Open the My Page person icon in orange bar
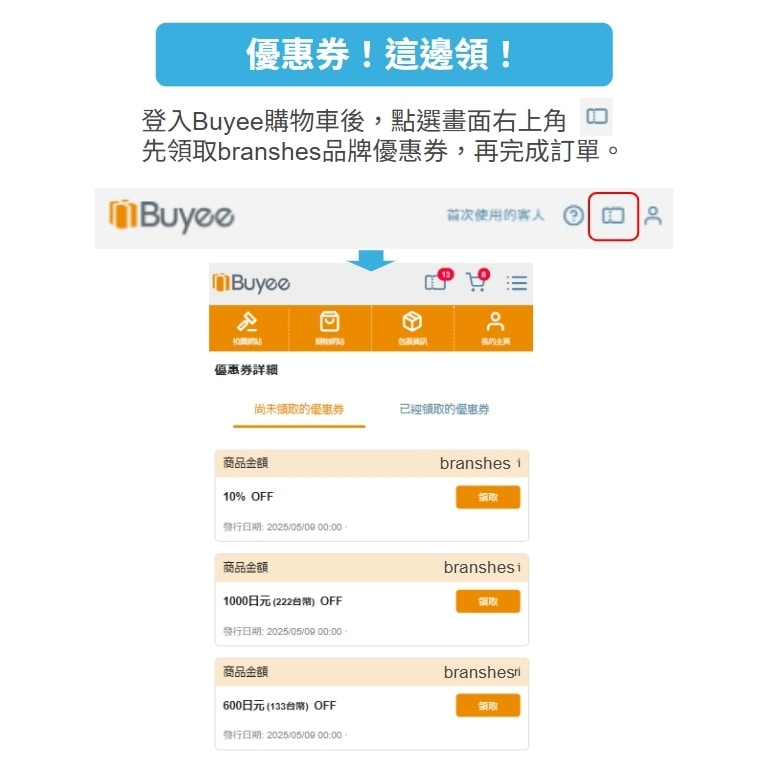Viewport: 780px width, 774px height. point(495,327)
